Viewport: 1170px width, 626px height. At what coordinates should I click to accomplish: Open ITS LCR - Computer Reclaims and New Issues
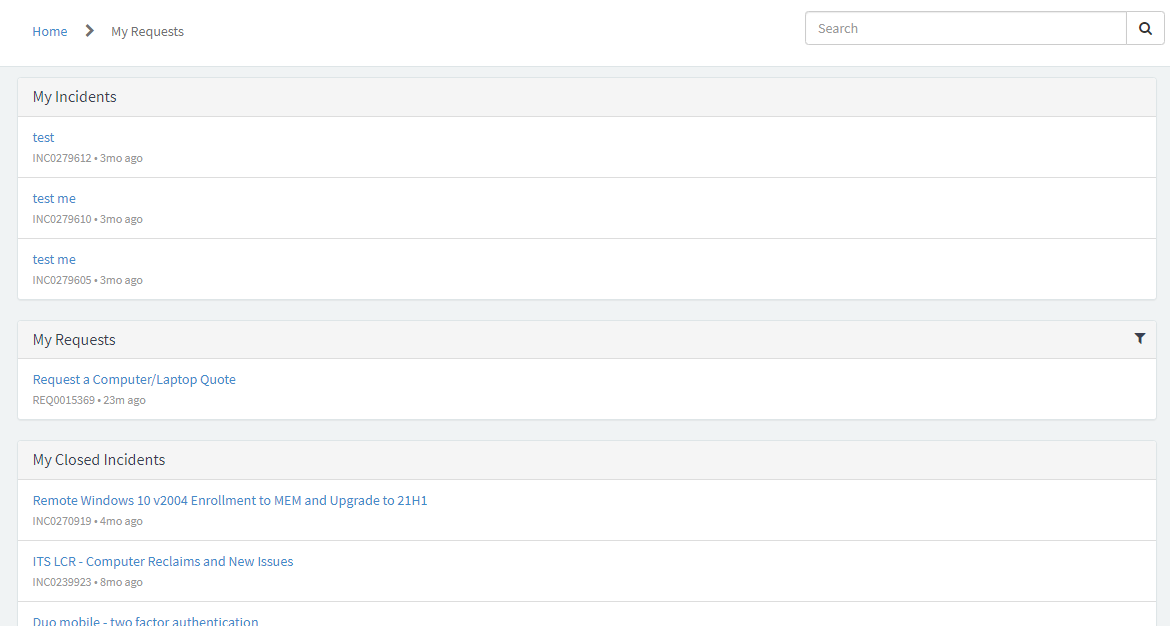coord(162,561)
